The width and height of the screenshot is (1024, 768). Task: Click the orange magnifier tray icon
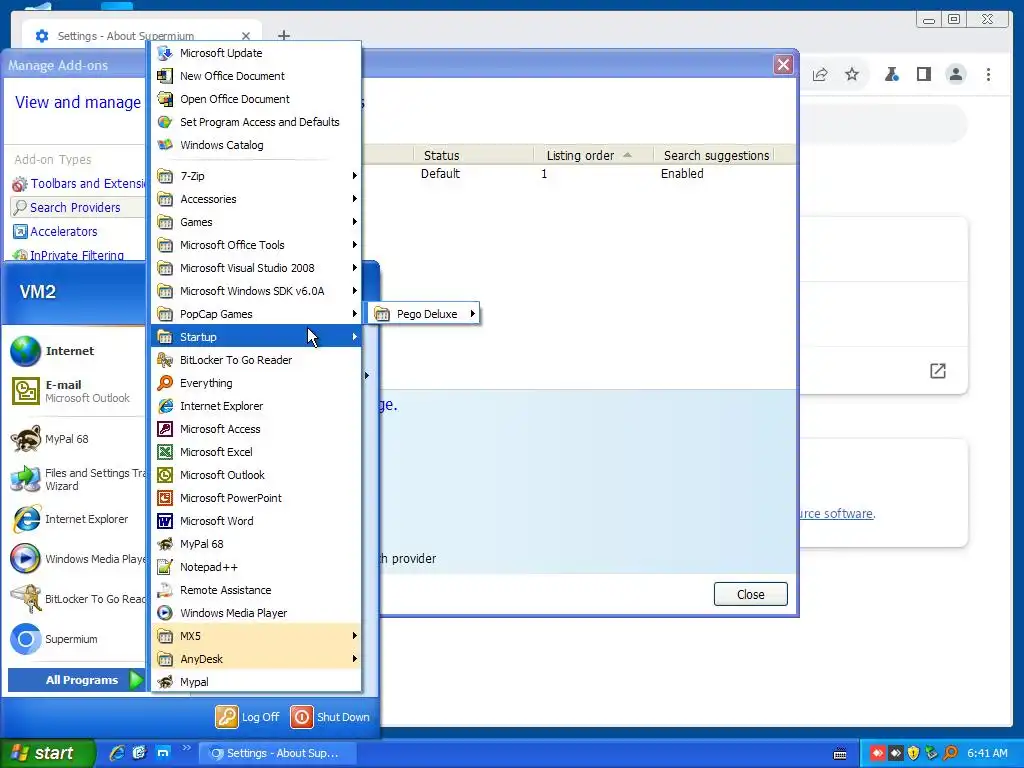(x=951, y=753)
